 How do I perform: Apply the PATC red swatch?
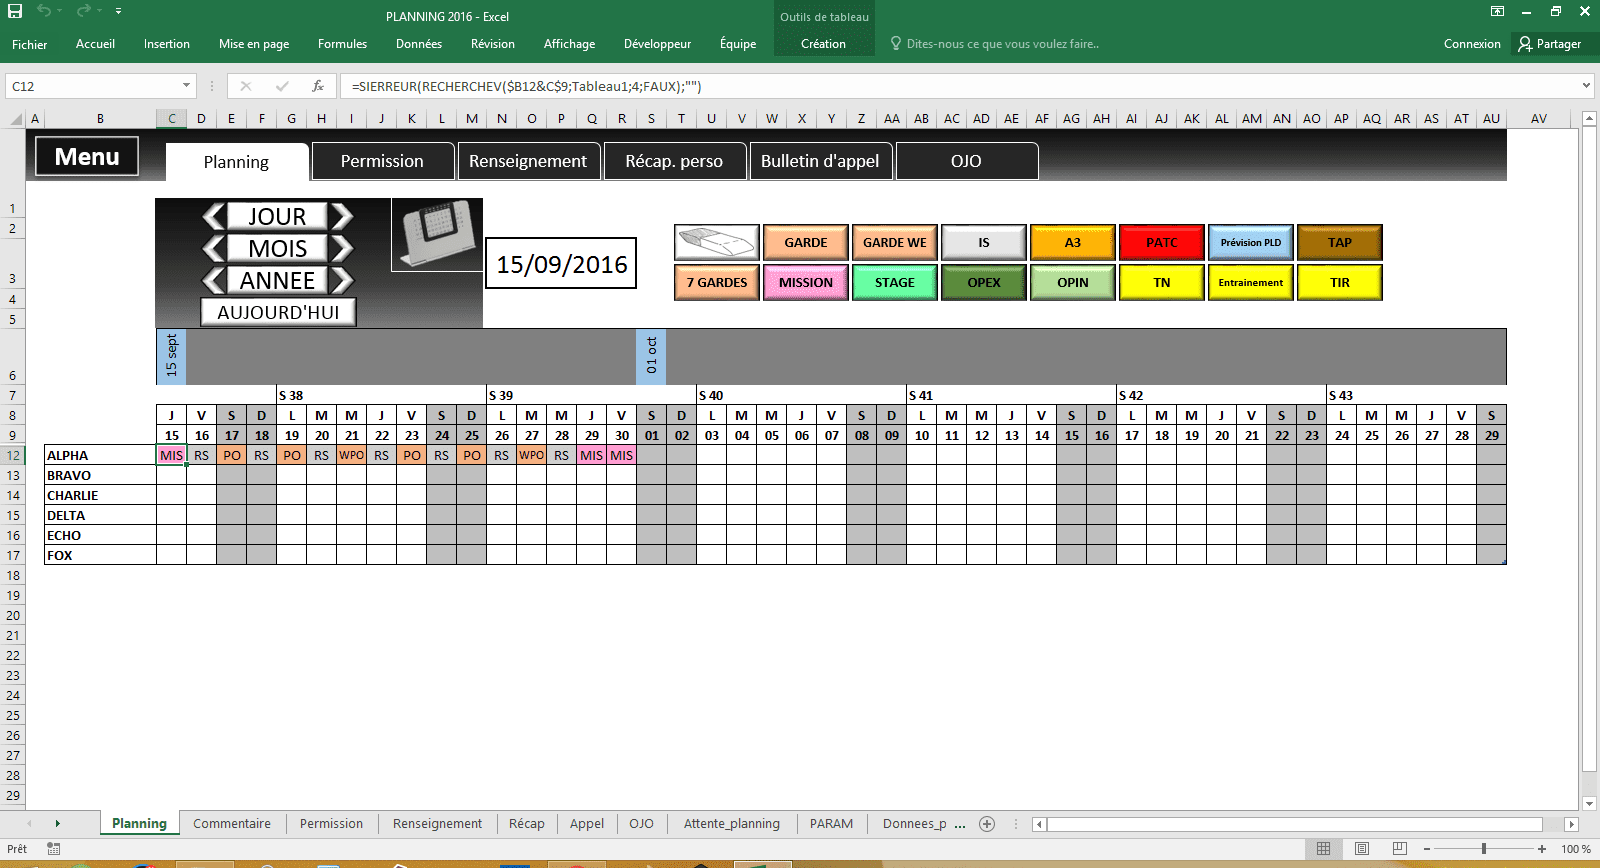coord(1162,243)
